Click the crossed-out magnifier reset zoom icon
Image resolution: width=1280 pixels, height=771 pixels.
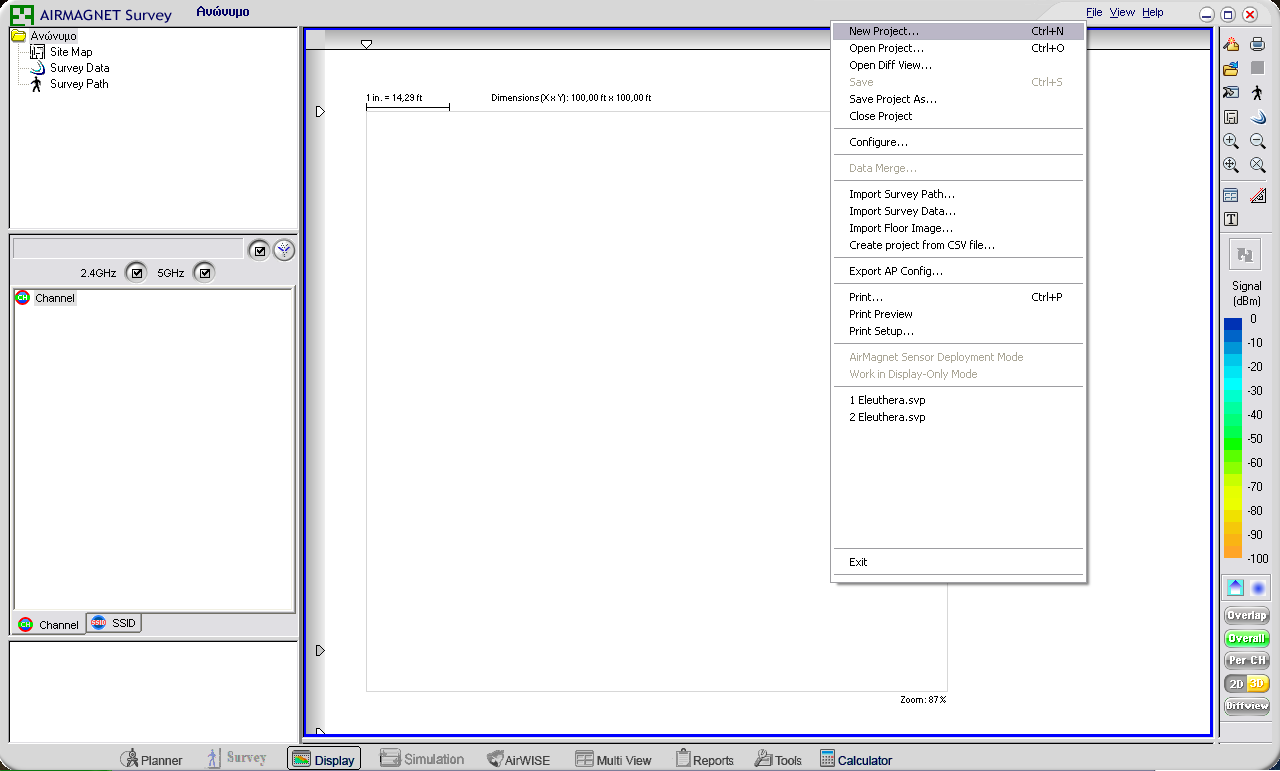[x=1258, y=165]
